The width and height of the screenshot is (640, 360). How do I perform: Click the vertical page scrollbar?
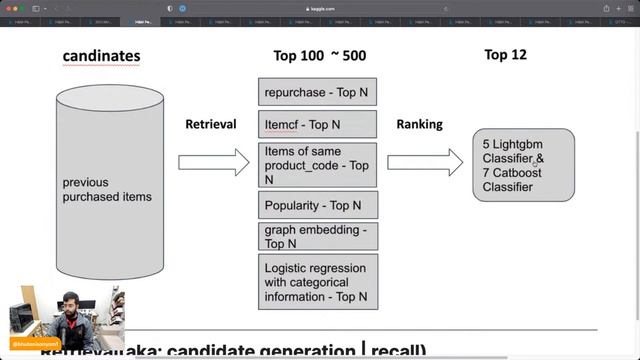point(638,225)
